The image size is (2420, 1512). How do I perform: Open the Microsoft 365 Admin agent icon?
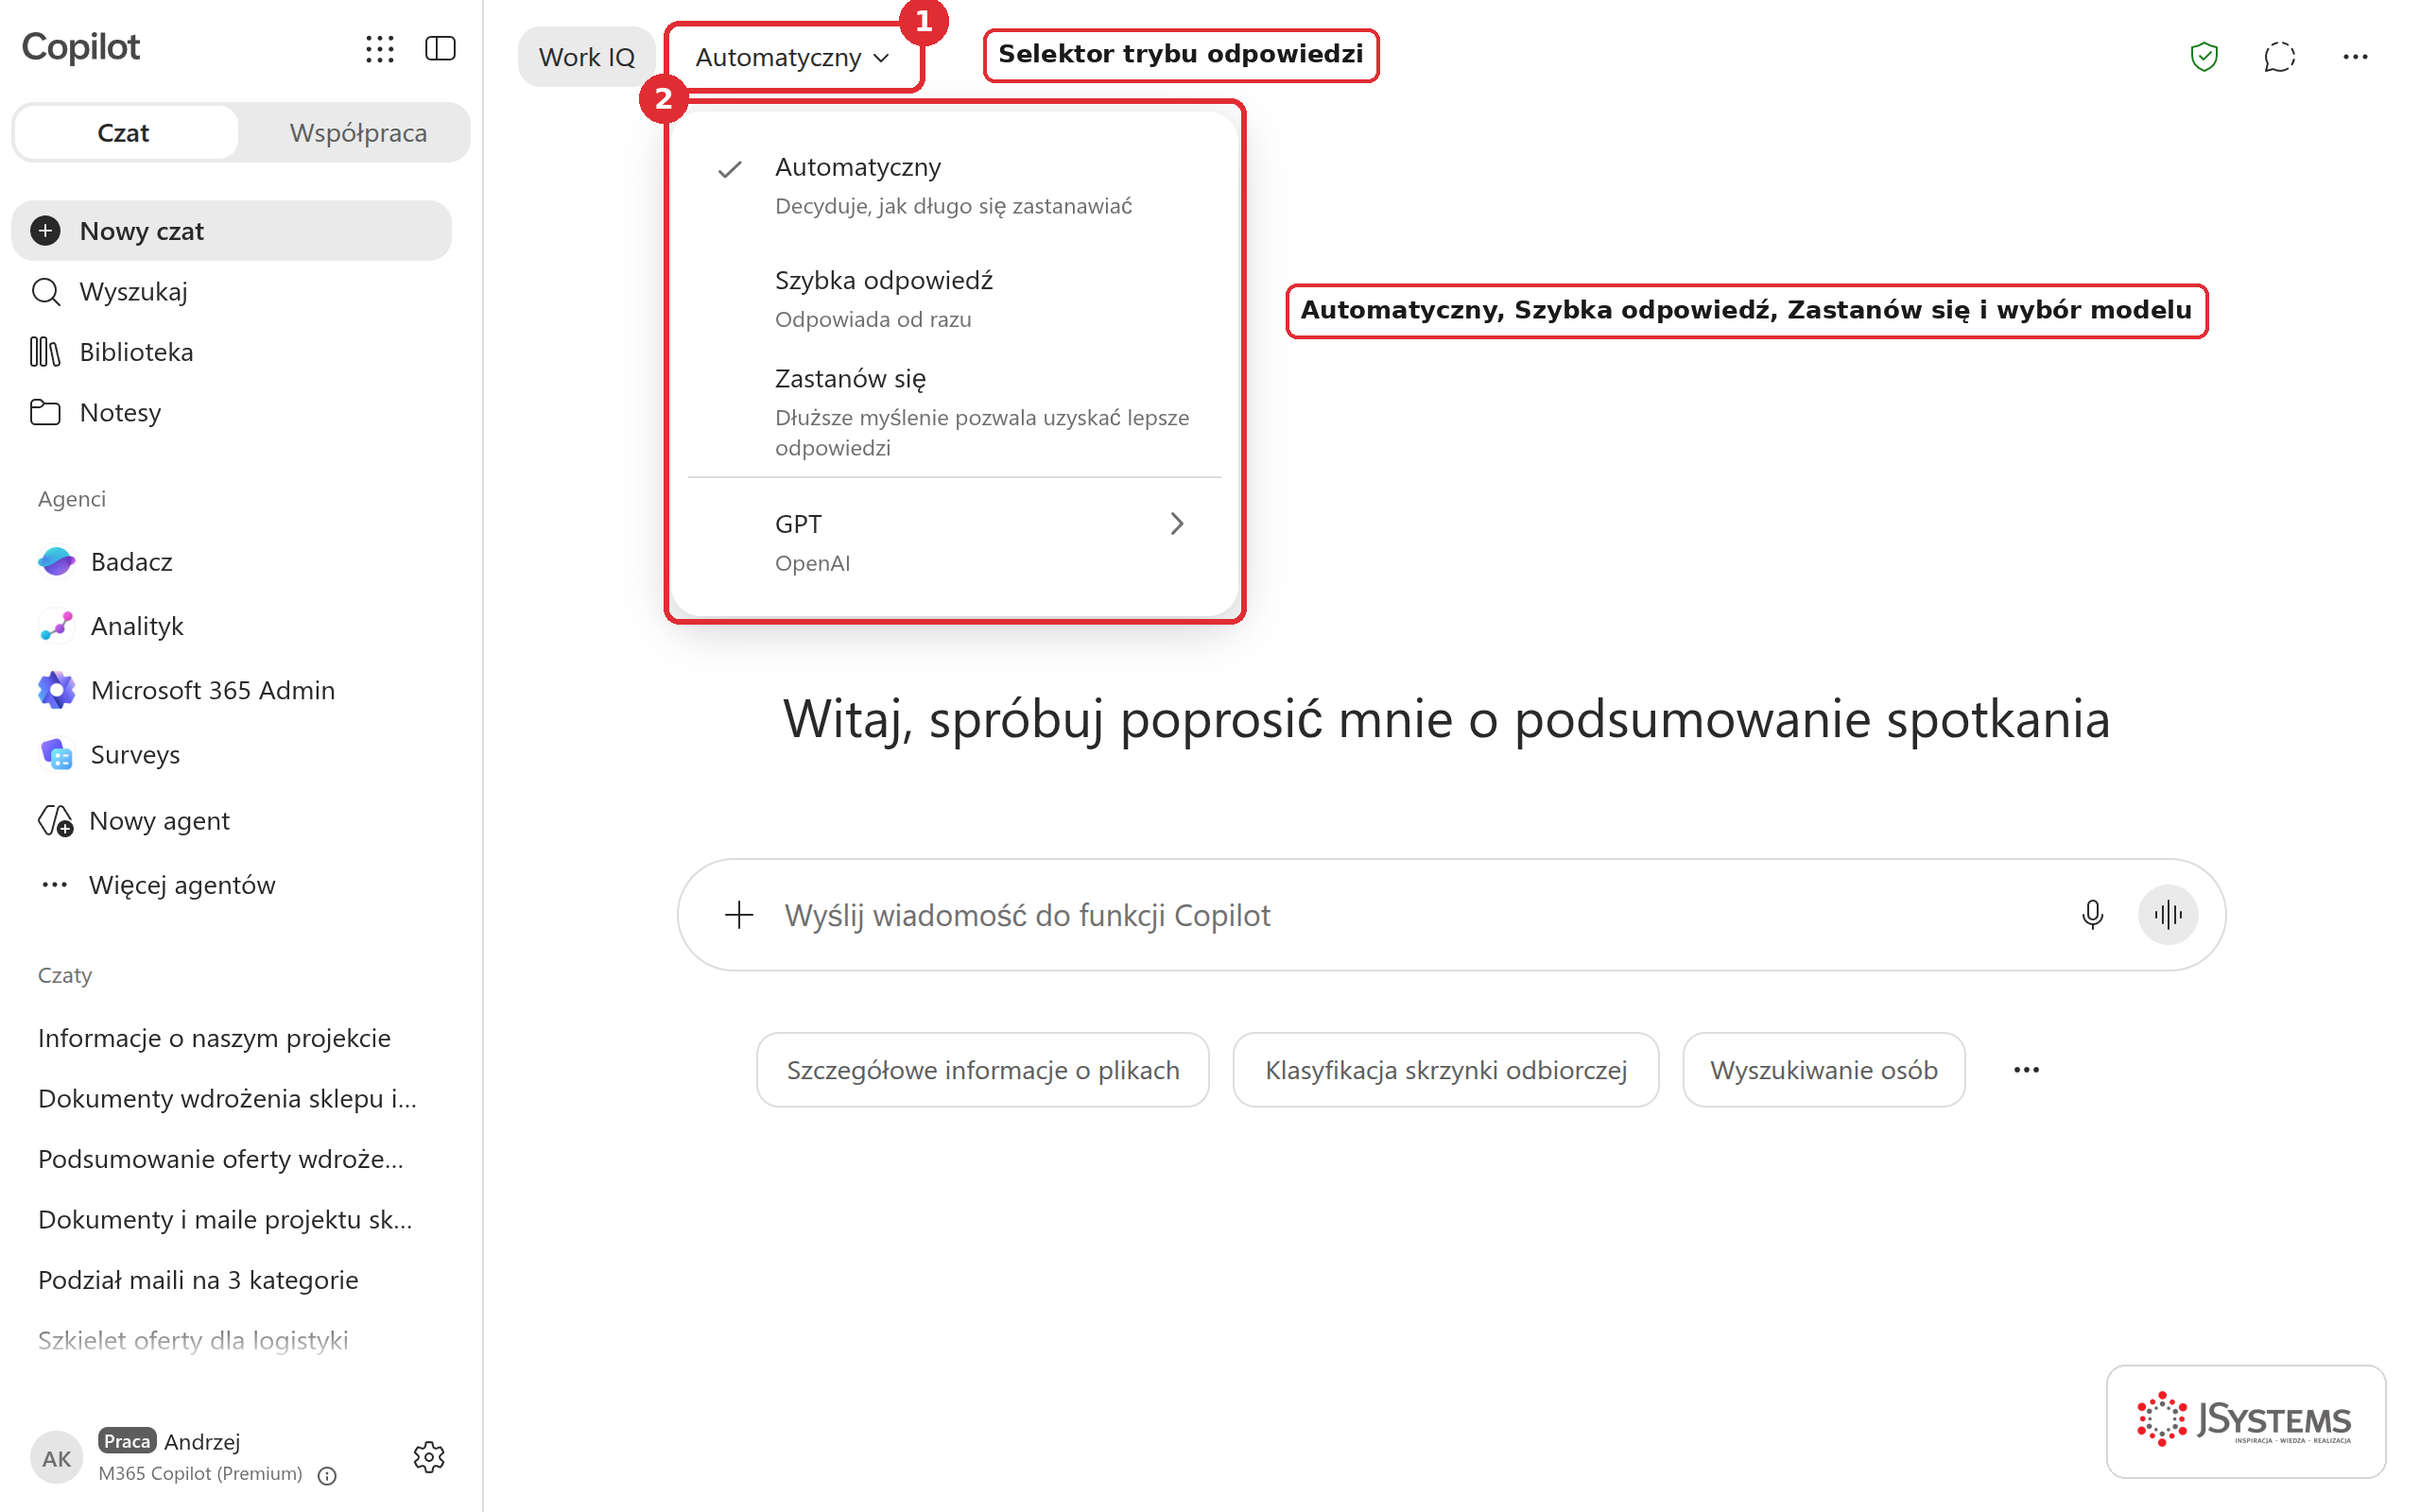pos(56,690)
